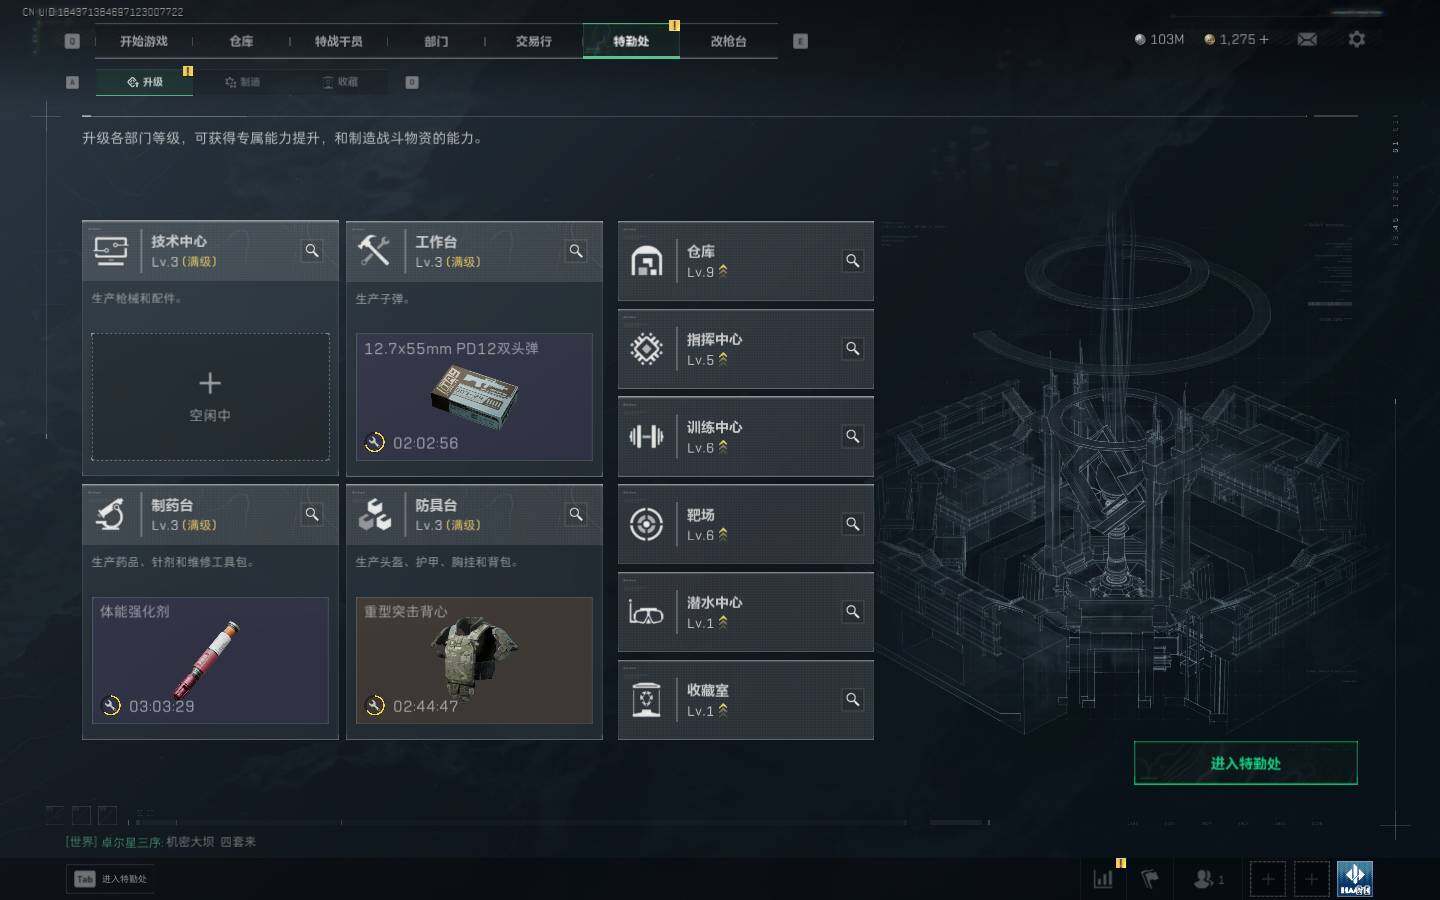Screen dimensions: 1440x900
Task: Click magnifier icon on 技术中心 card
Action: click(312, 251)
